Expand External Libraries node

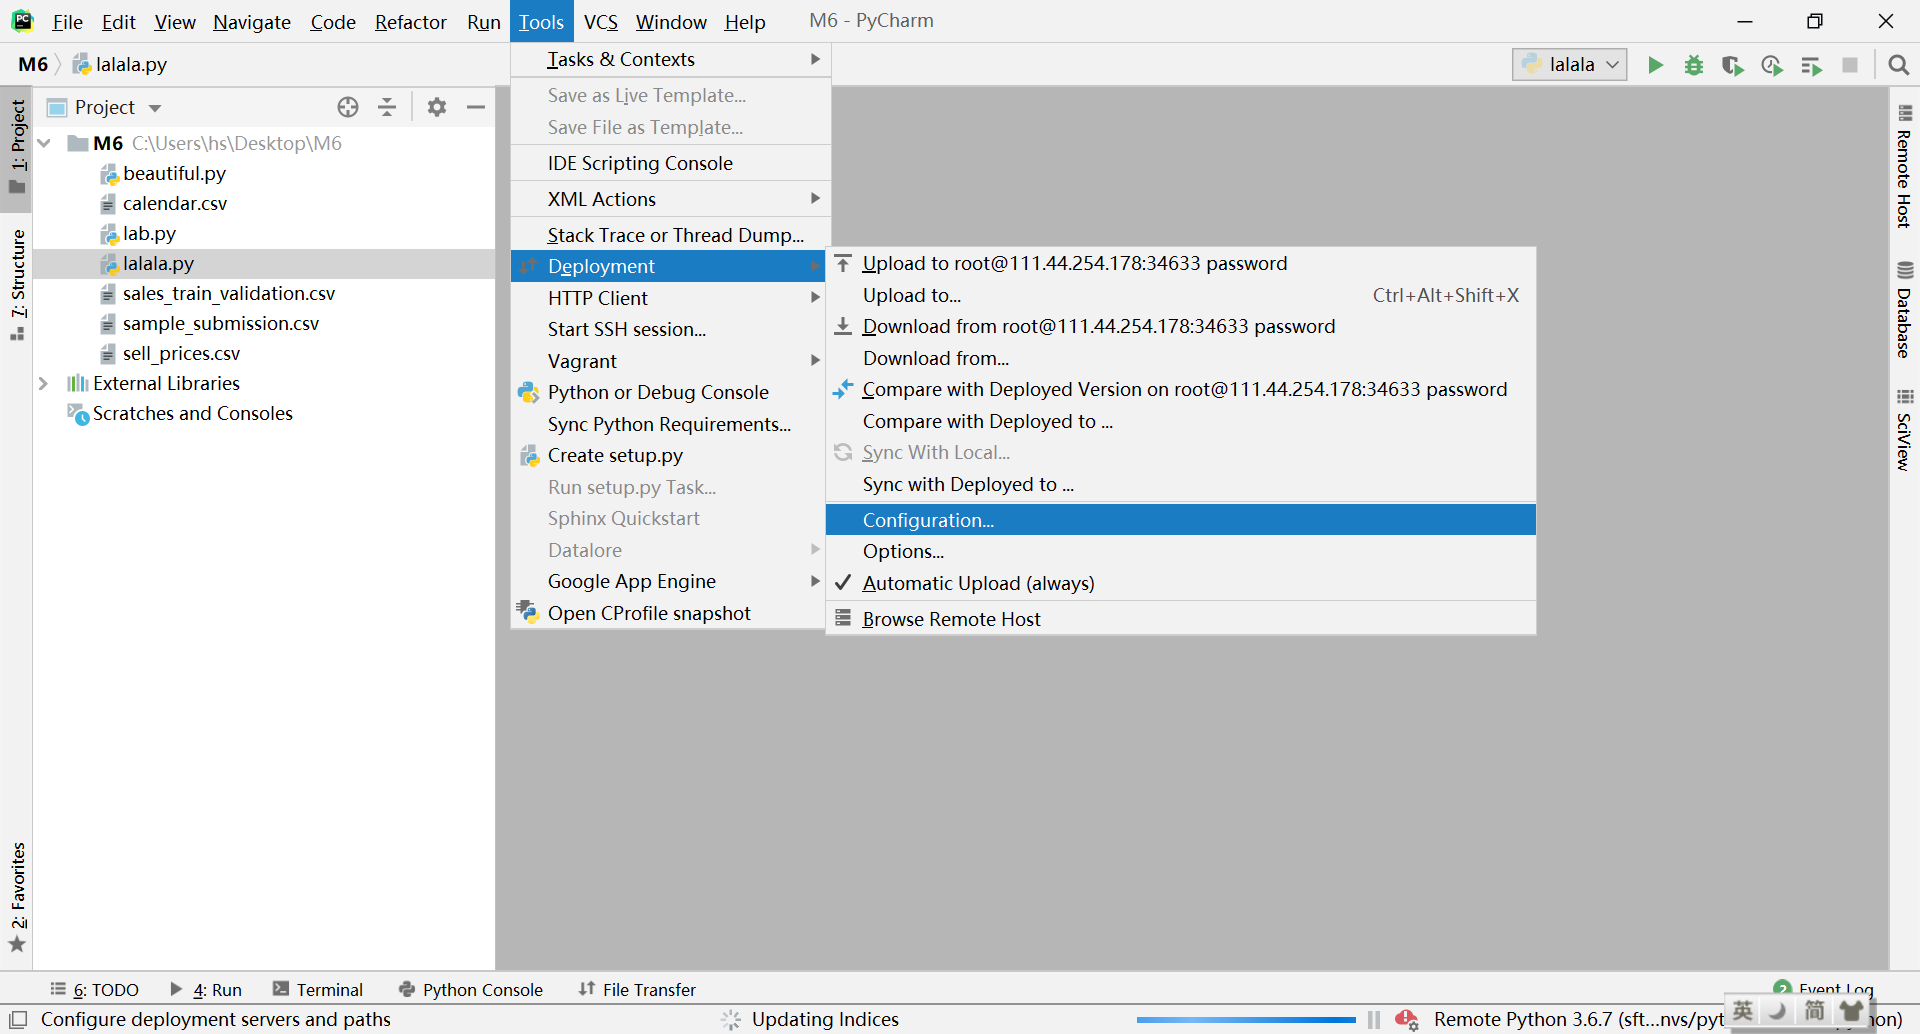pos(44,383)
